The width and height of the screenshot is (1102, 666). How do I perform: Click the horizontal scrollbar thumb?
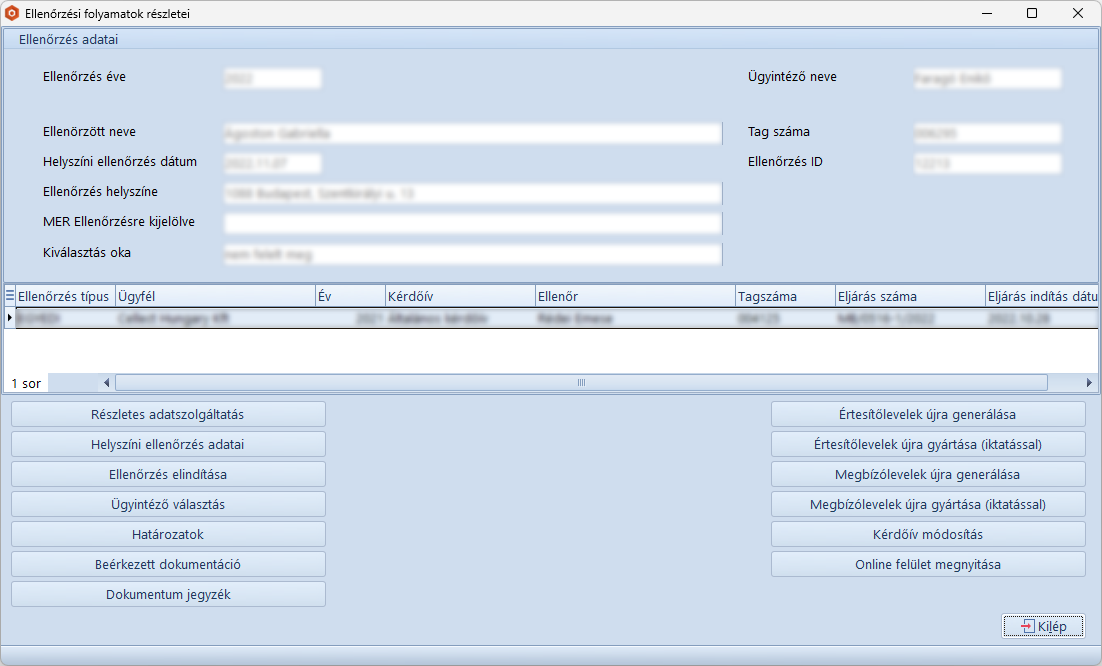click(580, 382)
